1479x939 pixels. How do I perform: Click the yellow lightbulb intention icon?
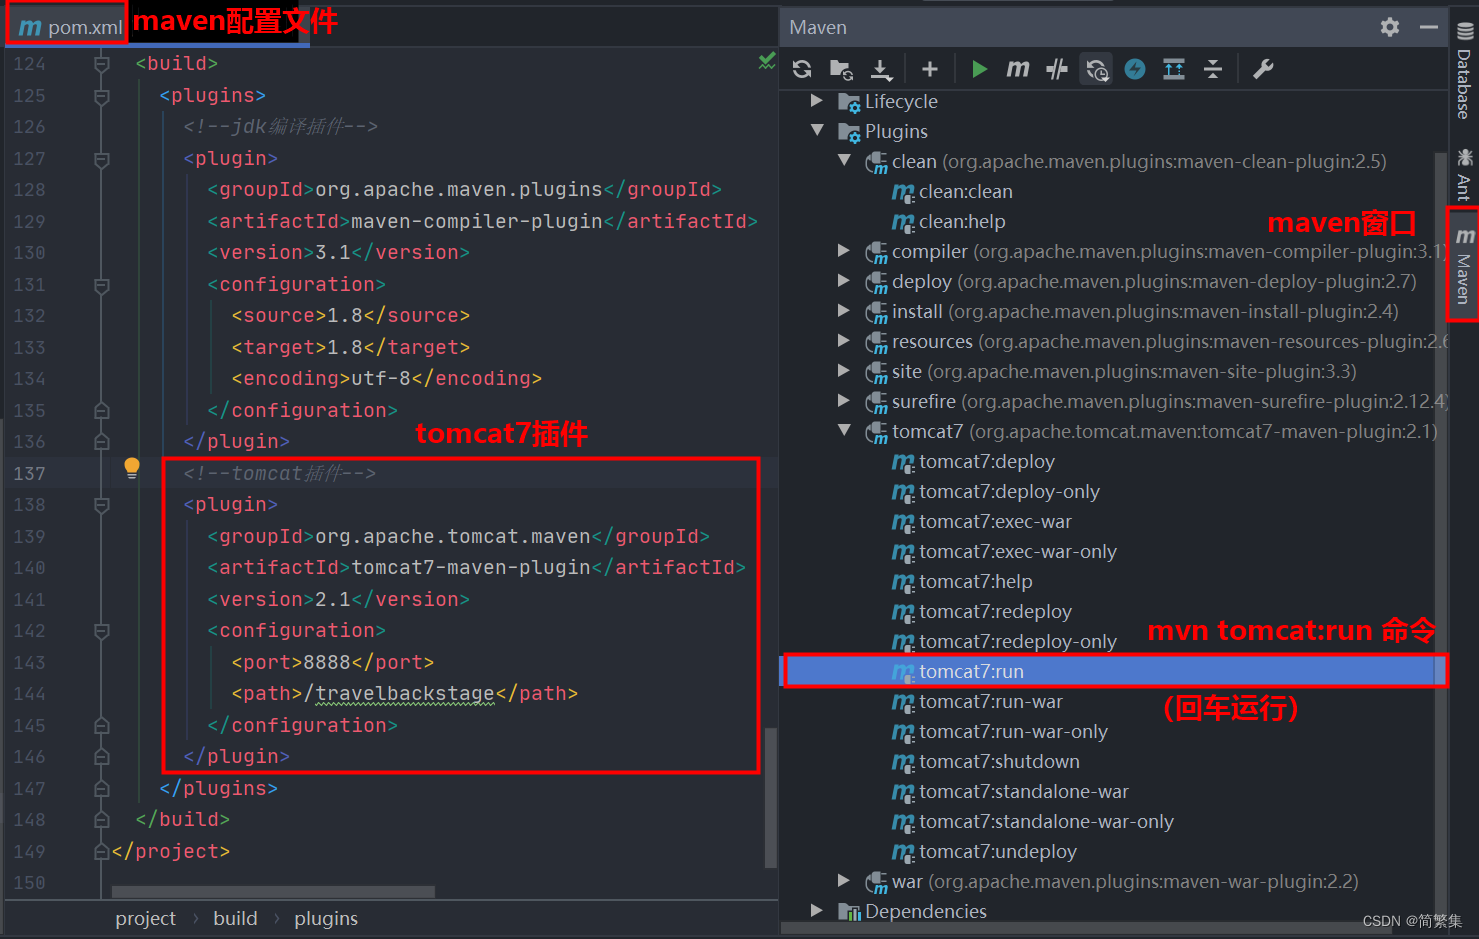[132, 468]
